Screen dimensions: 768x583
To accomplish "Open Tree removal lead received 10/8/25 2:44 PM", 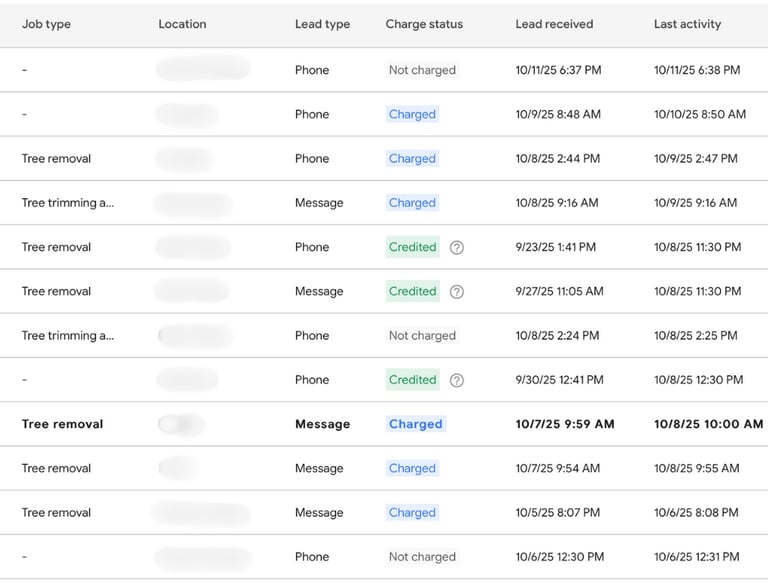I will (x=56, y=159).
